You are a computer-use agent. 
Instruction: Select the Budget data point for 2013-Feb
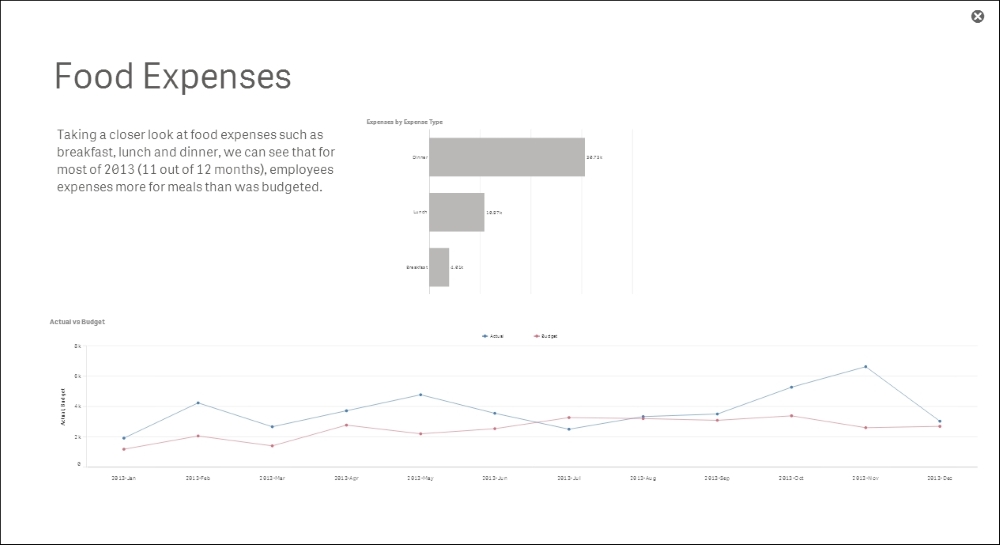click(x=198, y=436)
